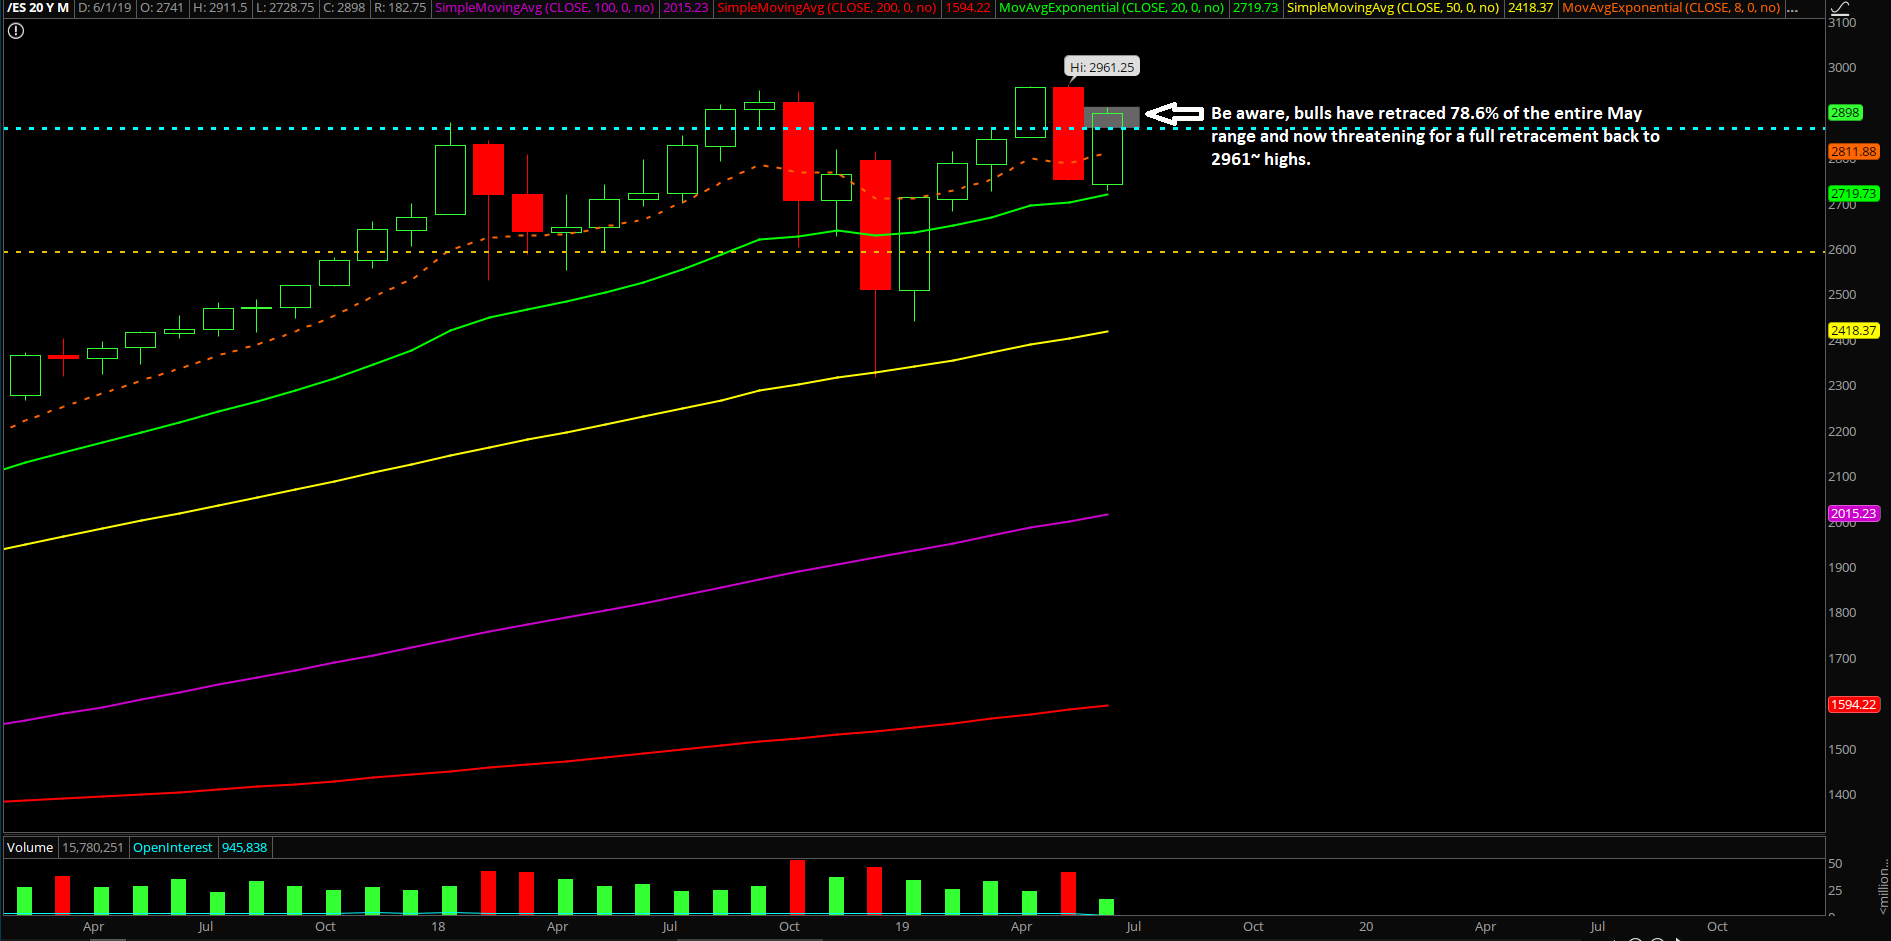
Task: Select SimpleMovingAvg (CLOSE, 100) study label
Action: pyautogui.click(x=545, y=8)
